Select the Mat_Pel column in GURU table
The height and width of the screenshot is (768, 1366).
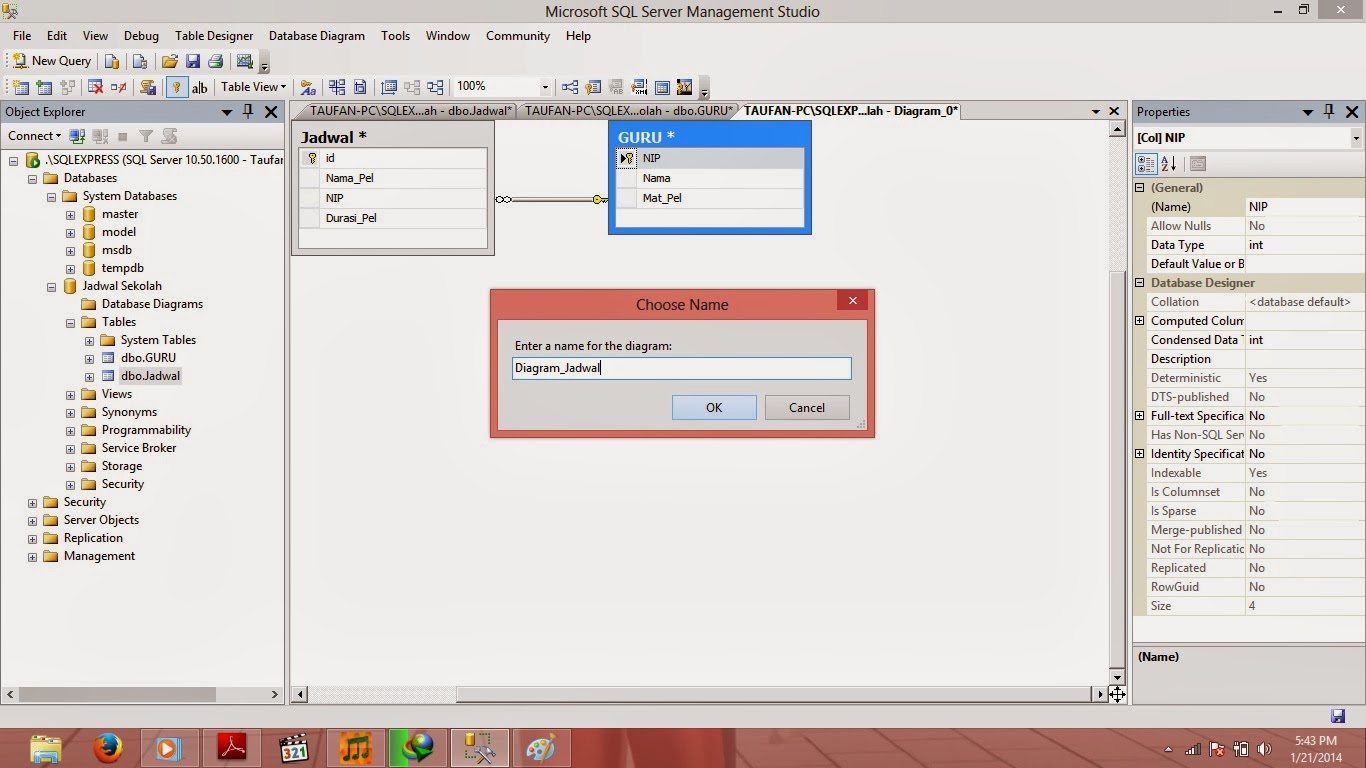[710, 198]
